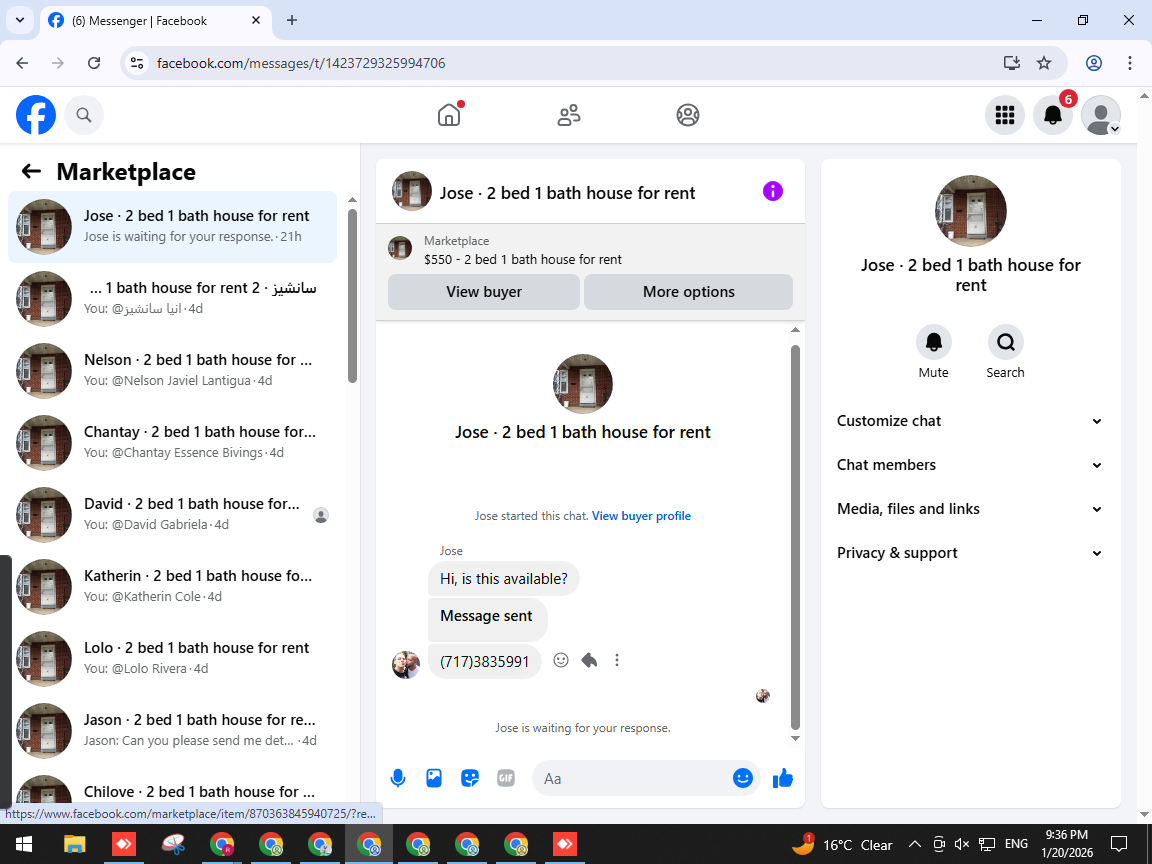Bookmark this page with the star icon
This screenshot has height=864, width=1152.
click(x=1044, y=63)
